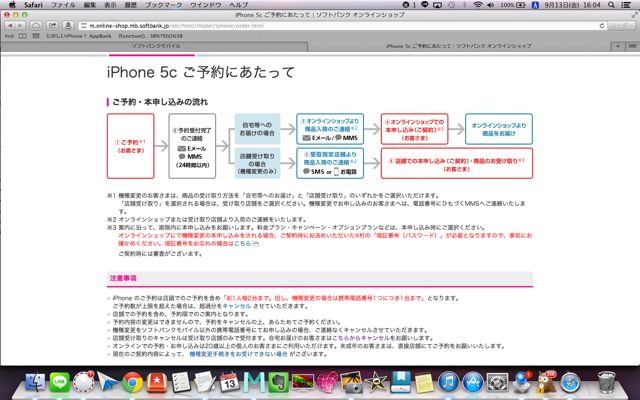Go forward with Safari's forward arrow
The height and width of the screenshot is (400, 640).
(x=20, y=25)
